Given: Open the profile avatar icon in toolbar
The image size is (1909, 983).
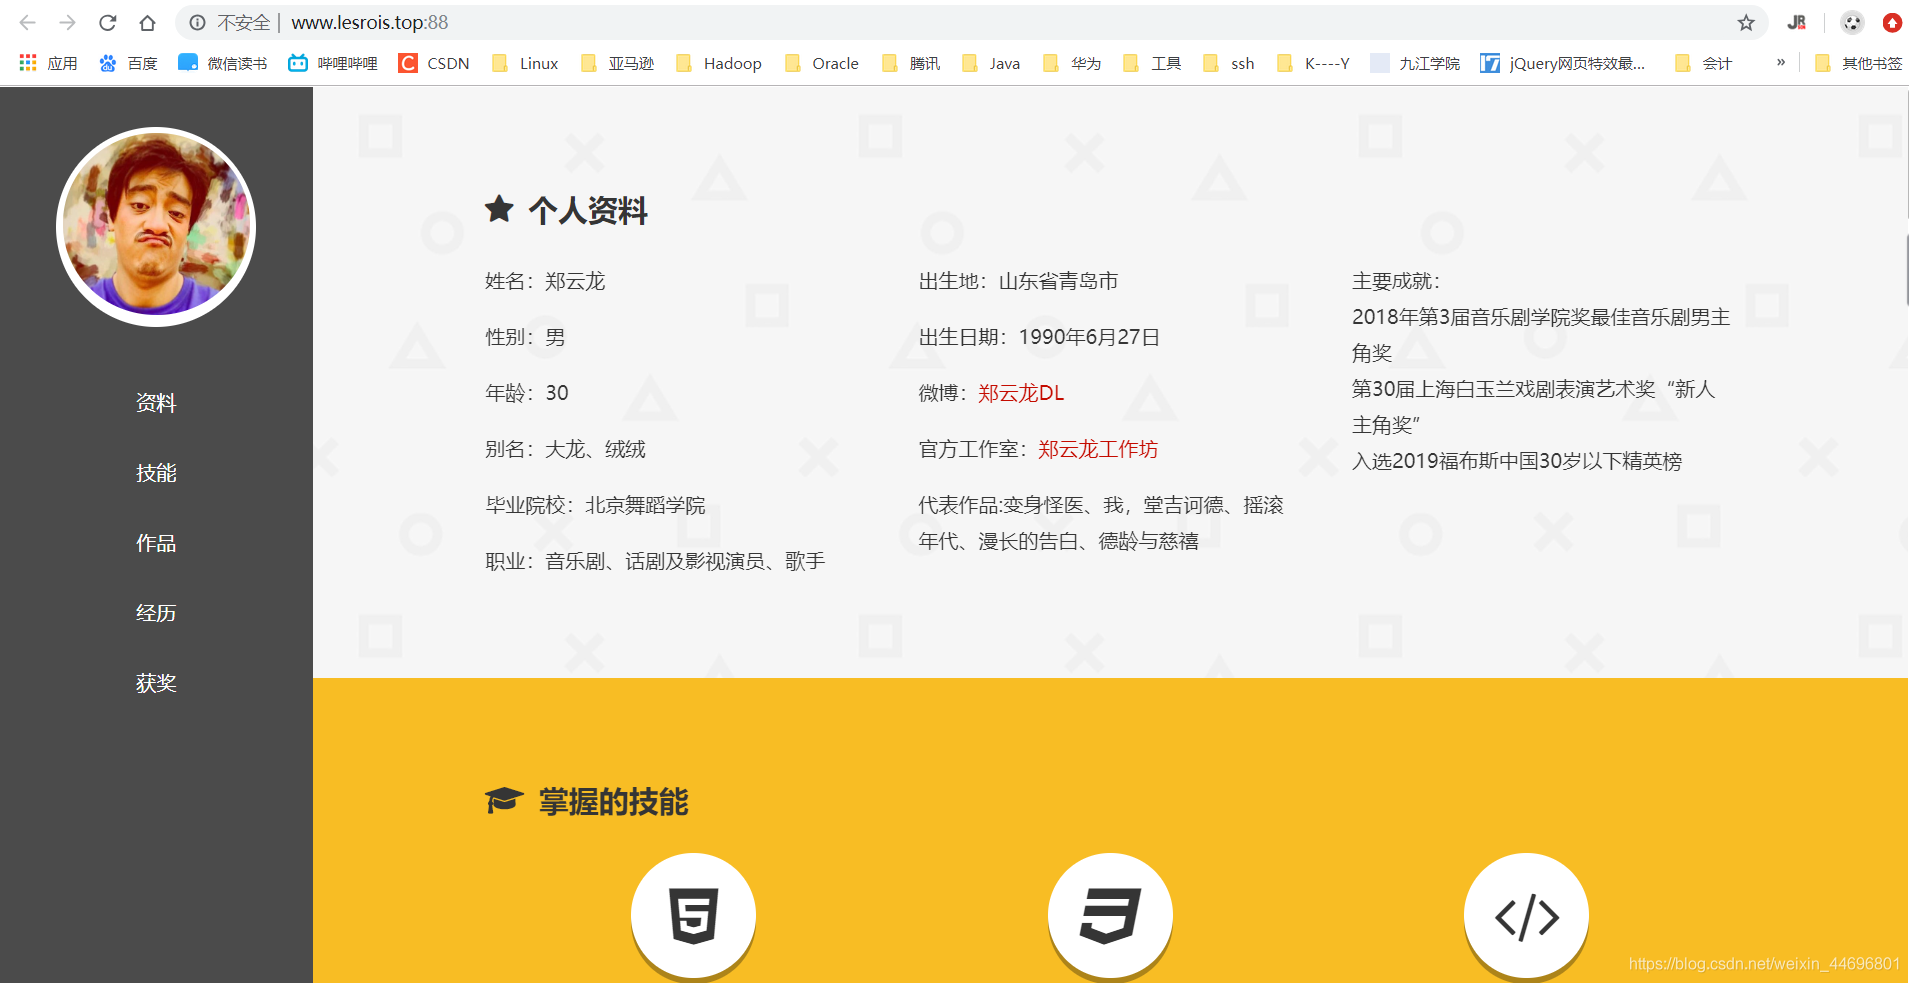Looking at the screenshot, I should coord(1852,22).
